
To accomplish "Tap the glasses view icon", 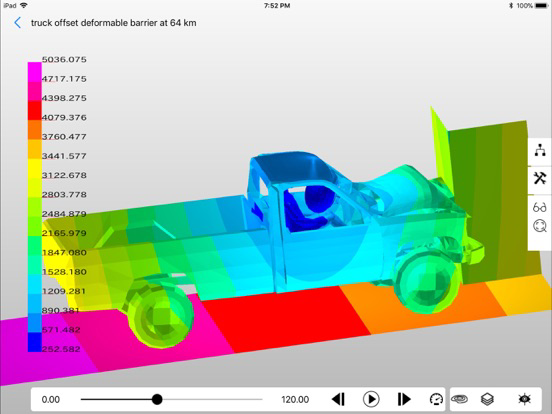I will pyautogui.click(x=539, y=207).
